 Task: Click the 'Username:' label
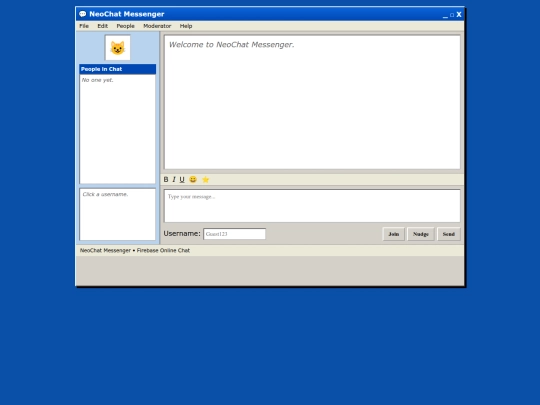182,233
